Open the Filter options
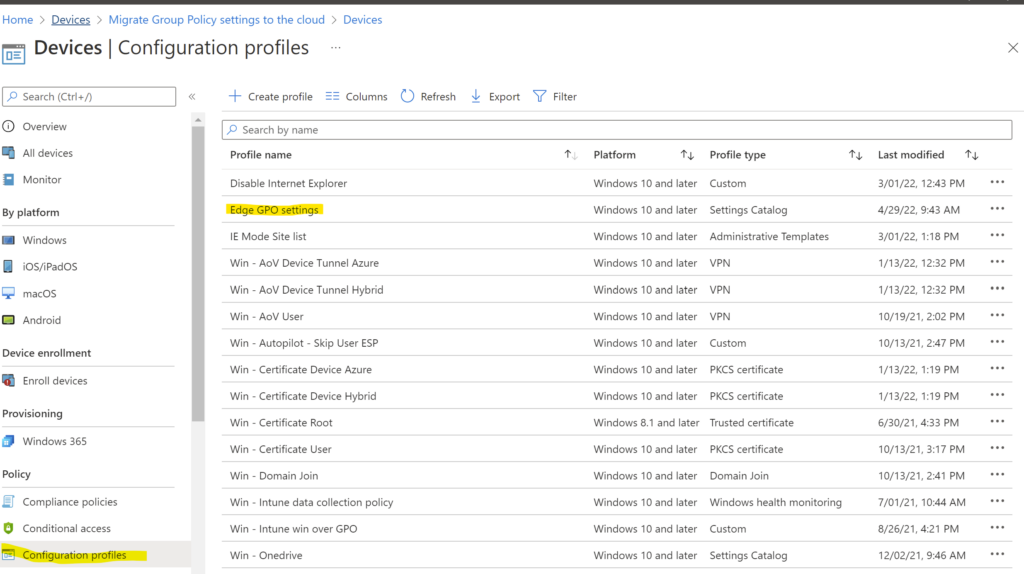The image size is (1024, 574). tap(555, 96)
